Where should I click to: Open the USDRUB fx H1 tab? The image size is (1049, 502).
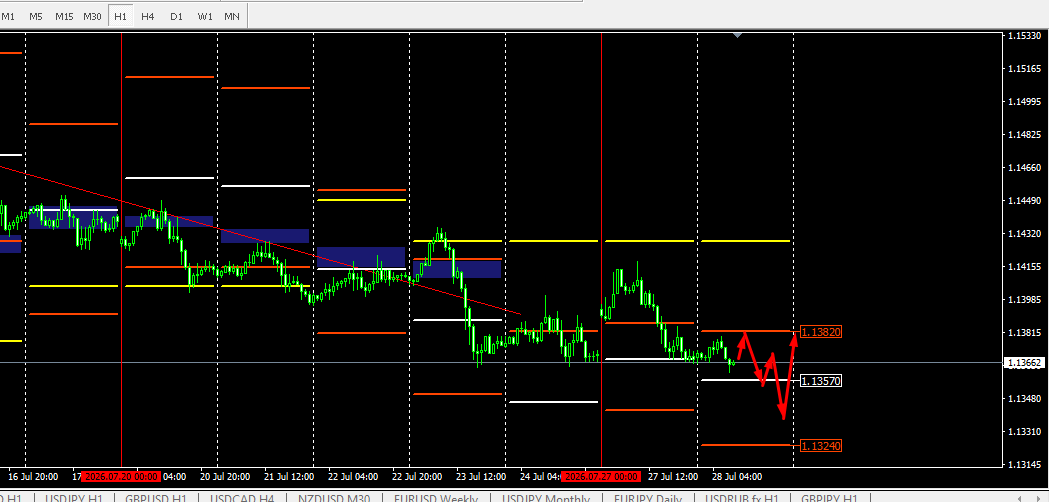tap(742, 498)
